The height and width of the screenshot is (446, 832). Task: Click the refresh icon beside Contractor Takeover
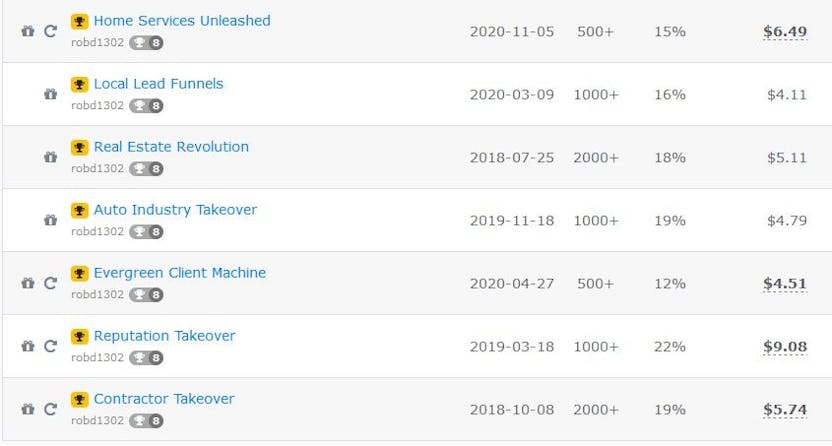[x=50, y=410]
